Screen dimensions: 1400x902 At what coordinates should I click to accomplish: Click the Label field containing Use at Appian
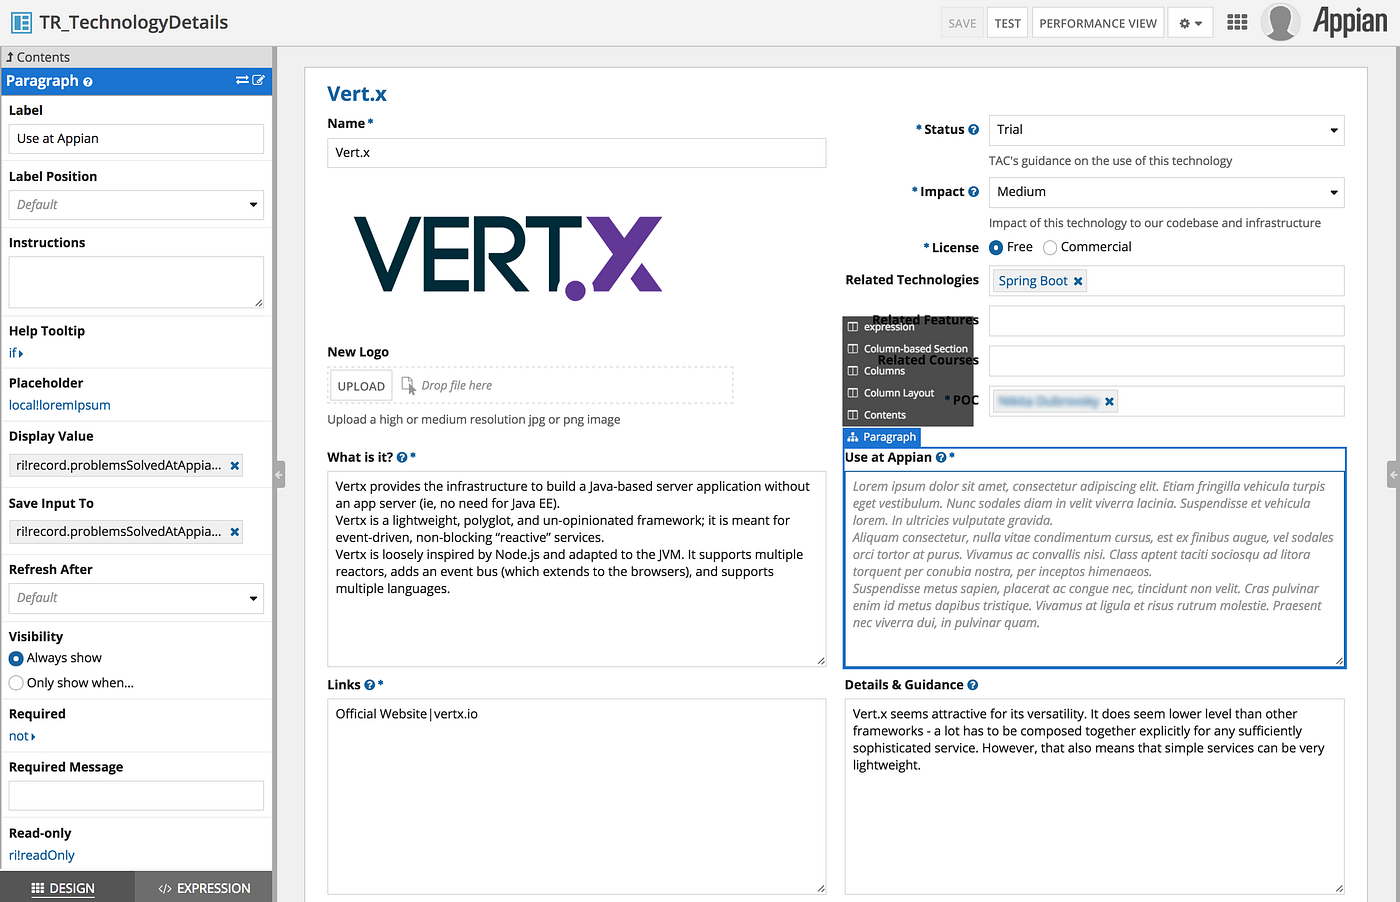[x=136, y=139]
